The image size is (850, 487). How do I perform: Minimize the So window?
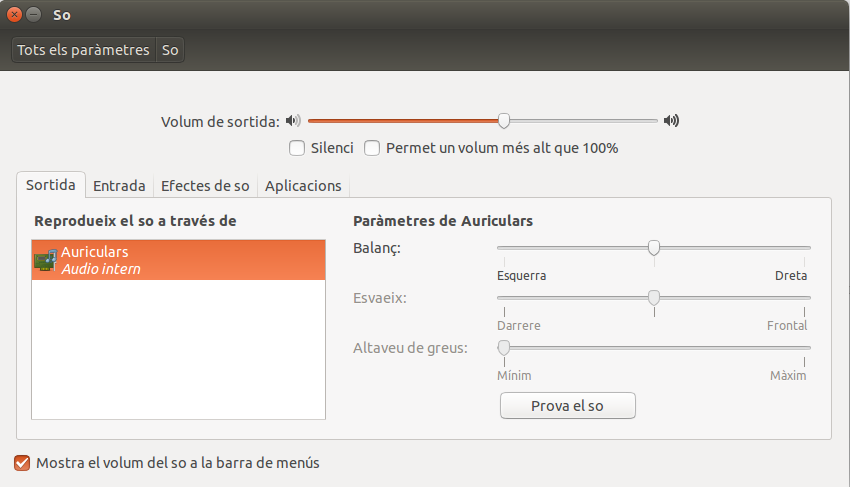click(34, 15)
